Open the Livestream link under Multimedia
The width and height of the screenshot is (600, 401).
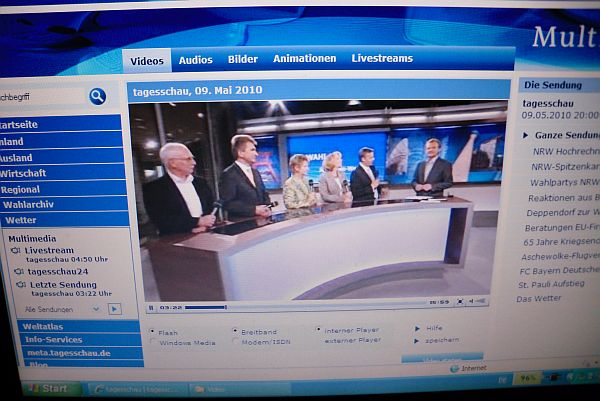coord(49,250)
